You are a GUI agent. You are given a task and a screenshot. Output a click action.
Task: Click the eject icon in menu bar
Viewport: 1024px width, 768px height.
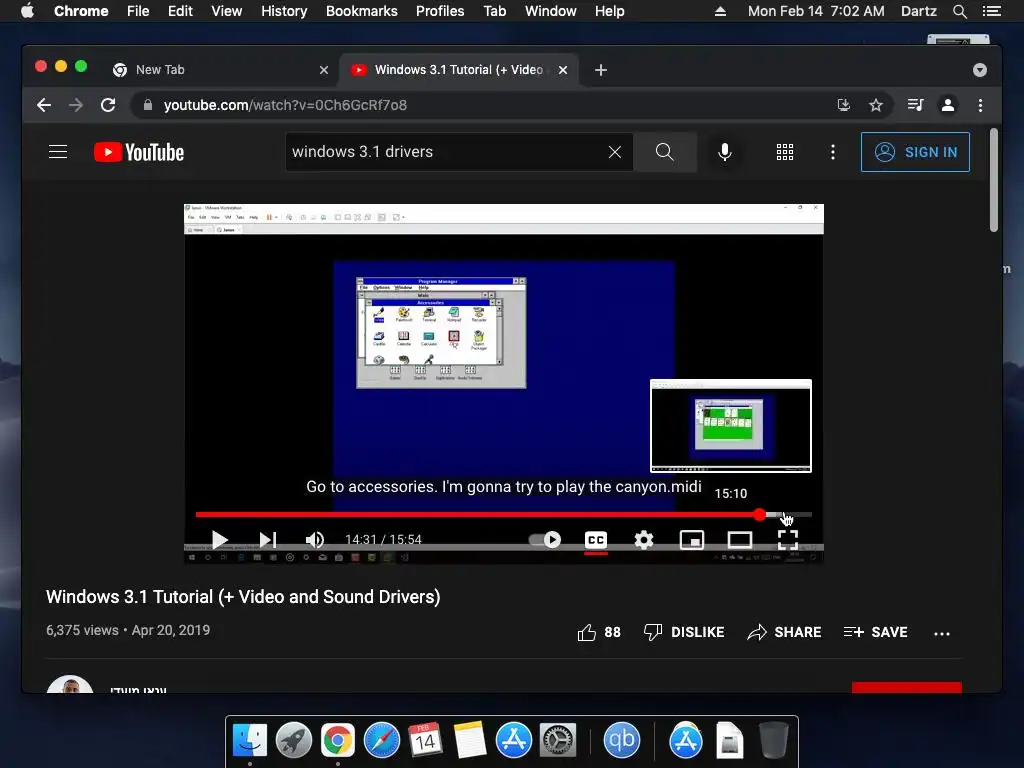[x=720, y=11]
